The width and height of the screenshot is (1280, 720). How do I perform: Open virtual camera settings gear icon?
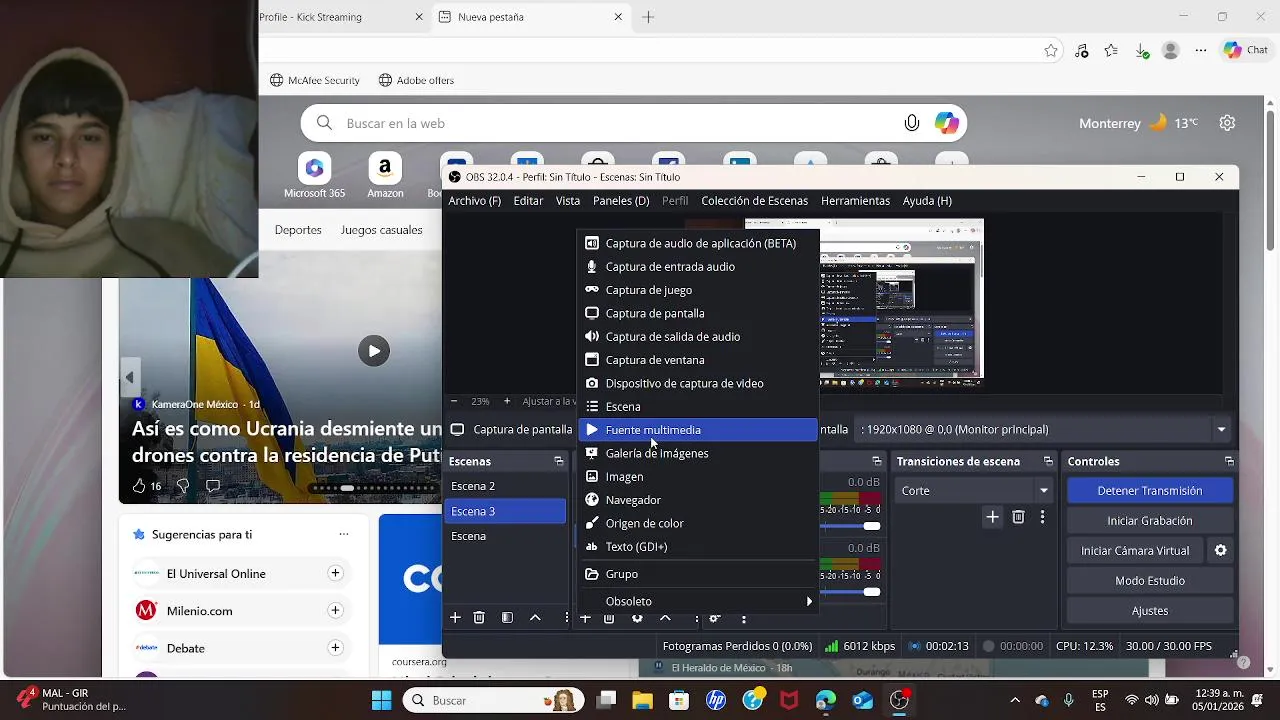coord(1220,551)
